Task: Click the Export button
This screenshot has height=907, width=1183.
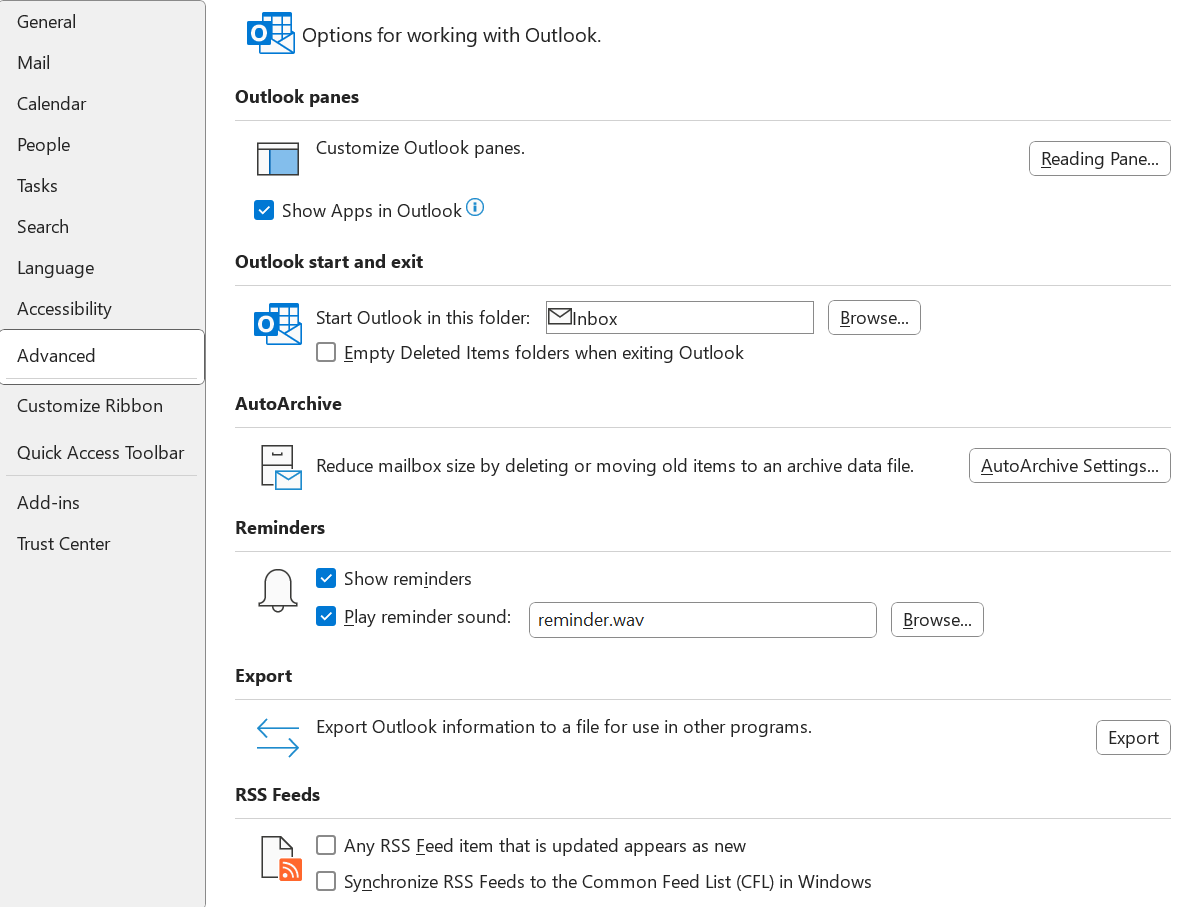Action: (x=1133, y=737)
